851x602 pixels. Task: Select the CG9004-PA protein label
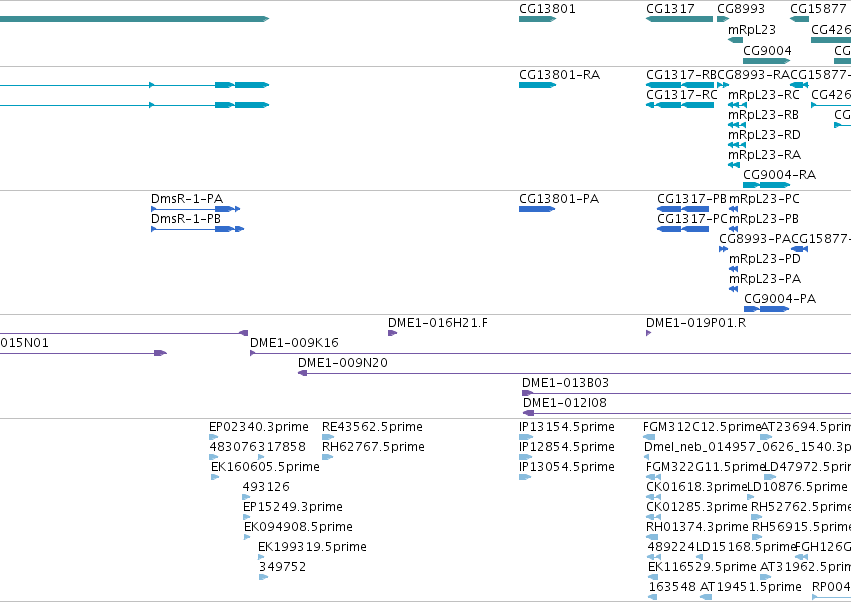[780, 299]
